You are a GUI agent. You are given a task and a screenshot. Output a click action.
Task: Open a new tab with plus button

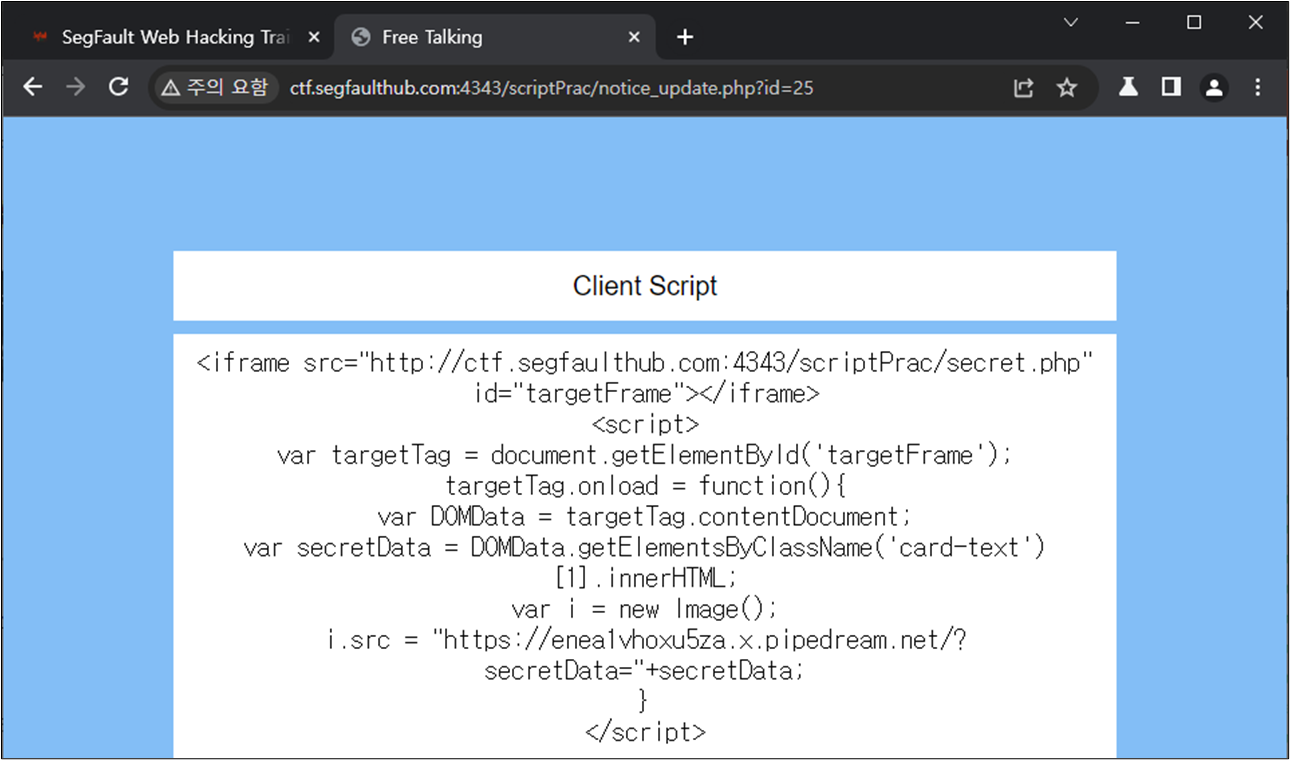point(684,37)
